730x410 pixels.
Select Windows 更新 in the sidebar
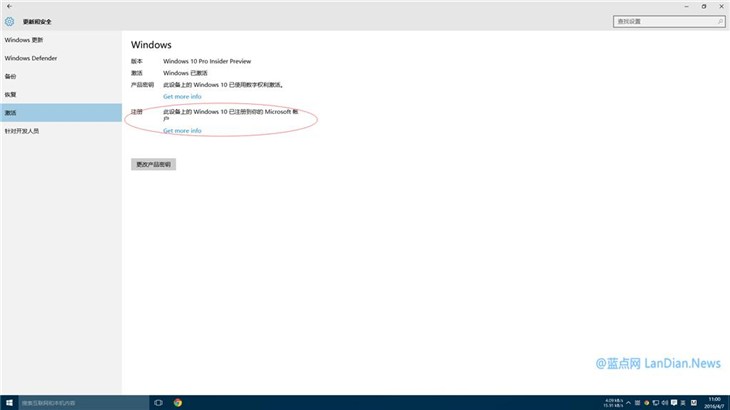tap(24, 40)
